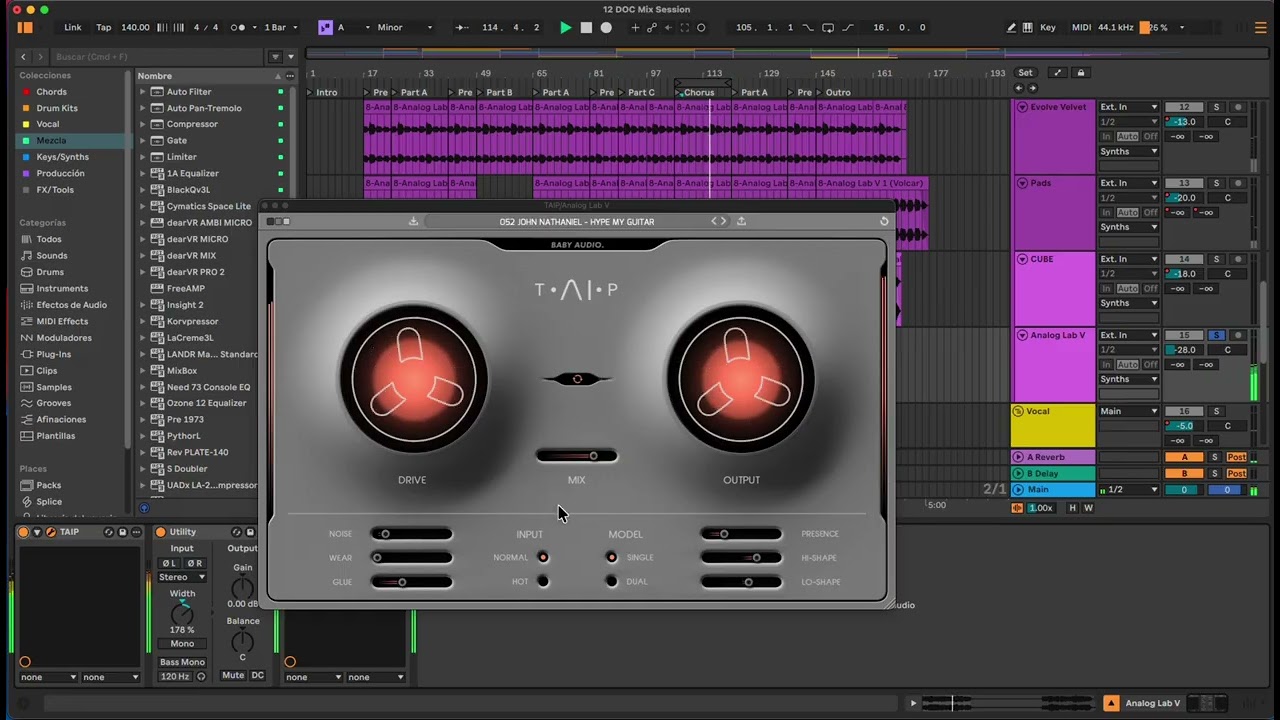The image size is (1280, 720).
Task: Expand the Compressor browser item
Action: click(x=143, y=124)
